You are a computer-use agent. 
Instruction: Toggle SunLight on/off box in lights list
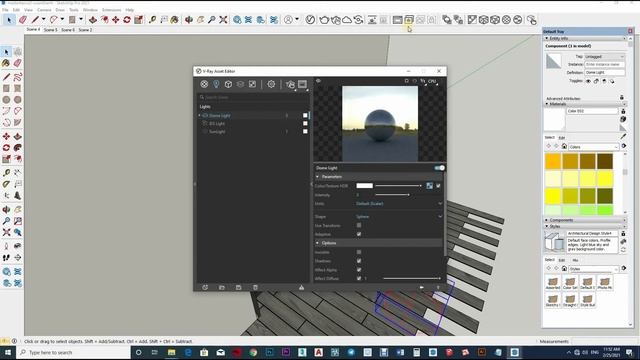click(305, 131)
